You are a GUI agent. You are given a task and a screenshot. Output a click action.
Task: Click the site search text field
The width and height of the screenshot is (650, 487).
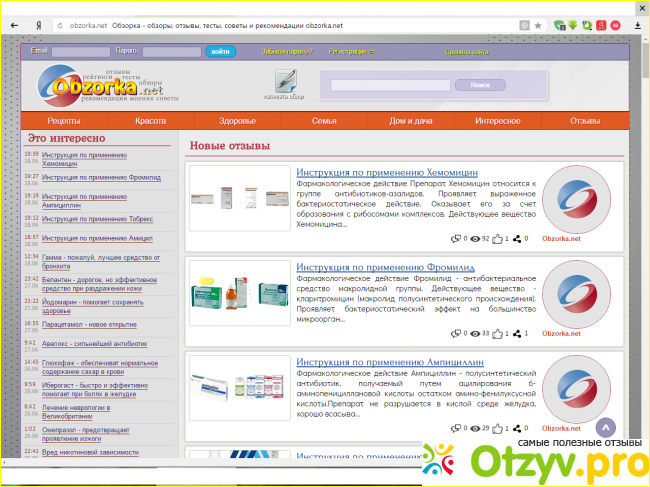(384, 86)
